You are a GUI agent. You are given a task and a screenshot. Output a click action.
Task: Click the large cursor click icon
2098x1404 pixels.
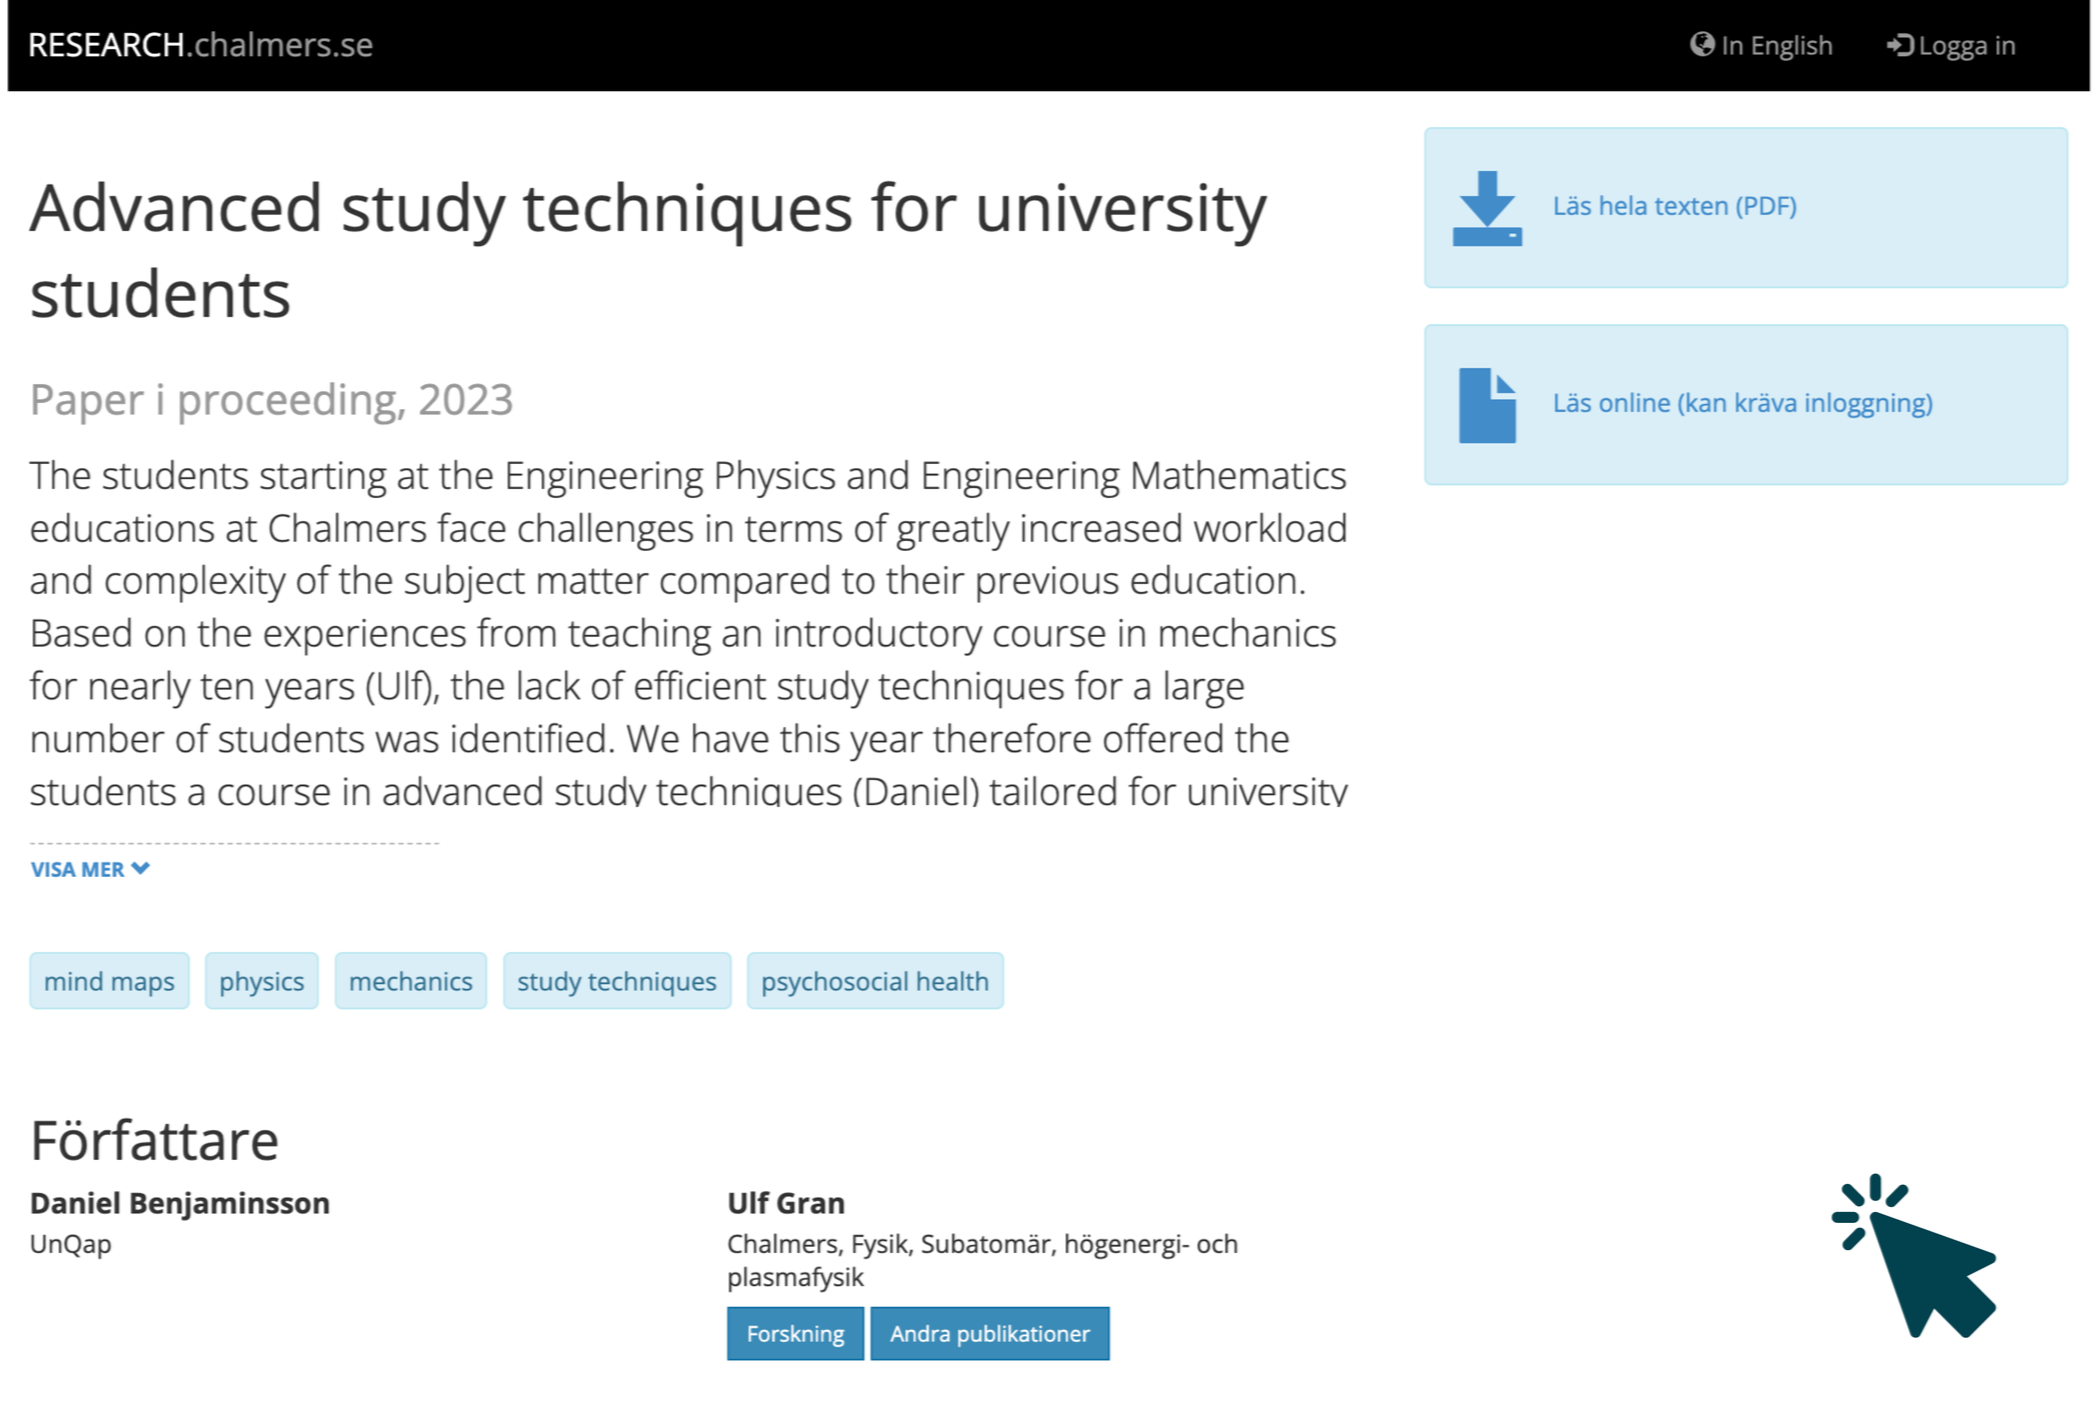[1915, 1256]
